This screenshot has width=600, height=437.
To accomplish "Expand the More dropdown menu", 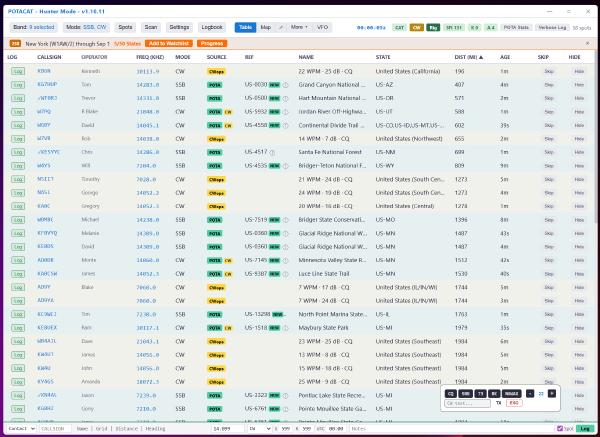I will pos(299,27).
